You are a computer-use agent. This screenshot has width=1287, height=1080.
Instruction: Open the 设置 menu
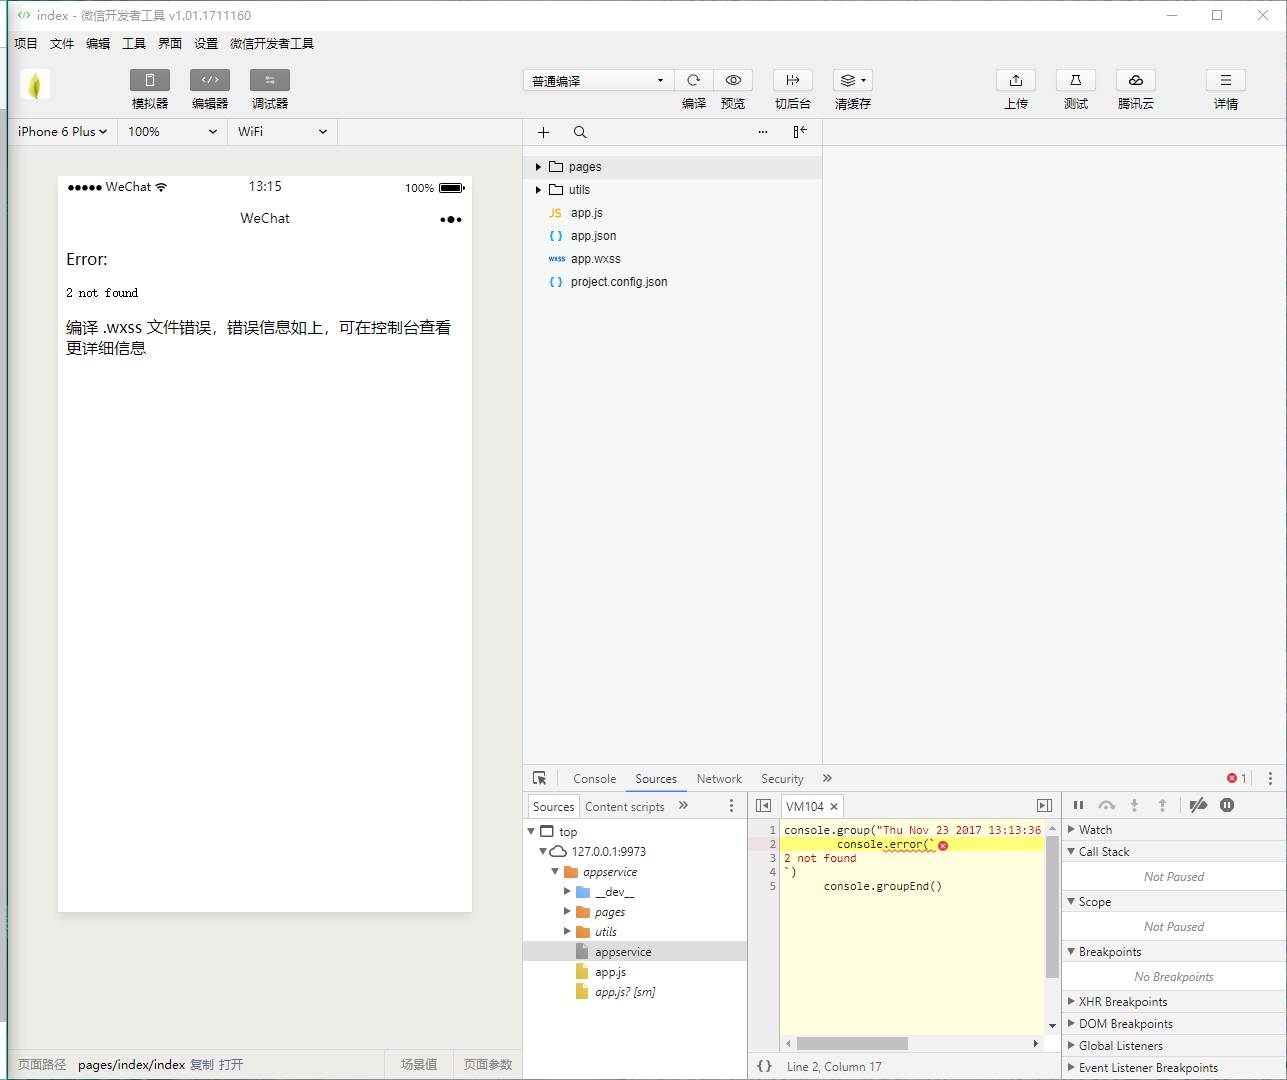pyautogui.click(x=206, y=43)
